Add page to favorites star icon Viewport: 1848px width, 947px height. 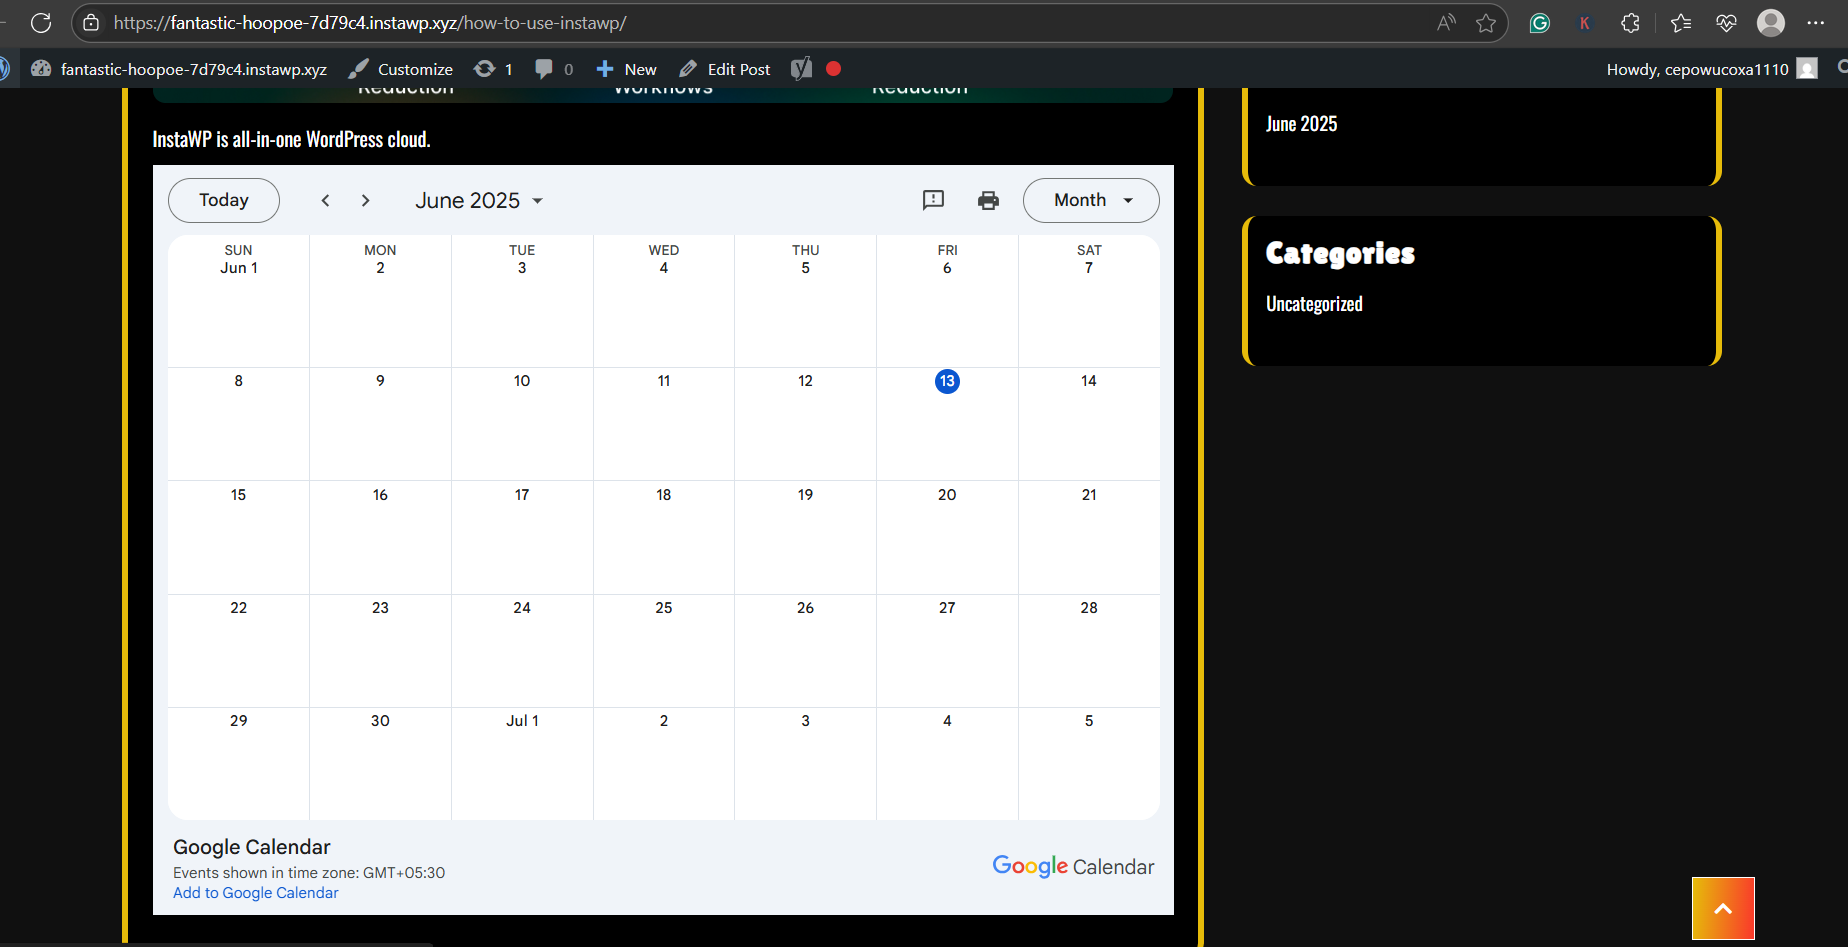[x=1486, y=22]
